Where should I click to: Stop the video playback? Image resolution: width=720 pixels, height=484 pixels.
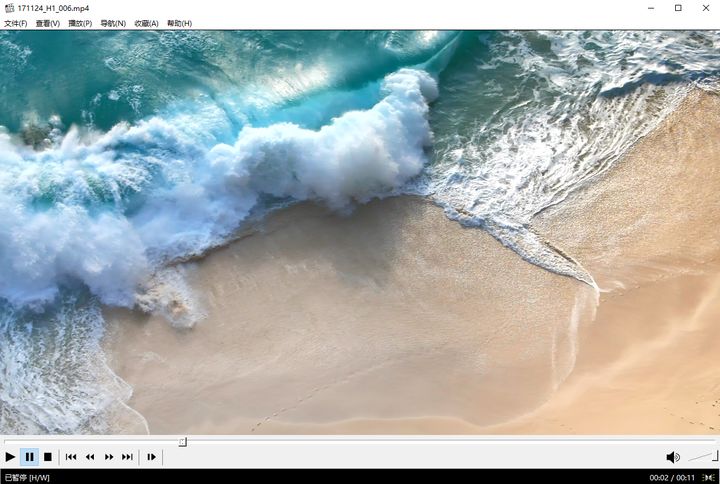click(x=47, y=457)
